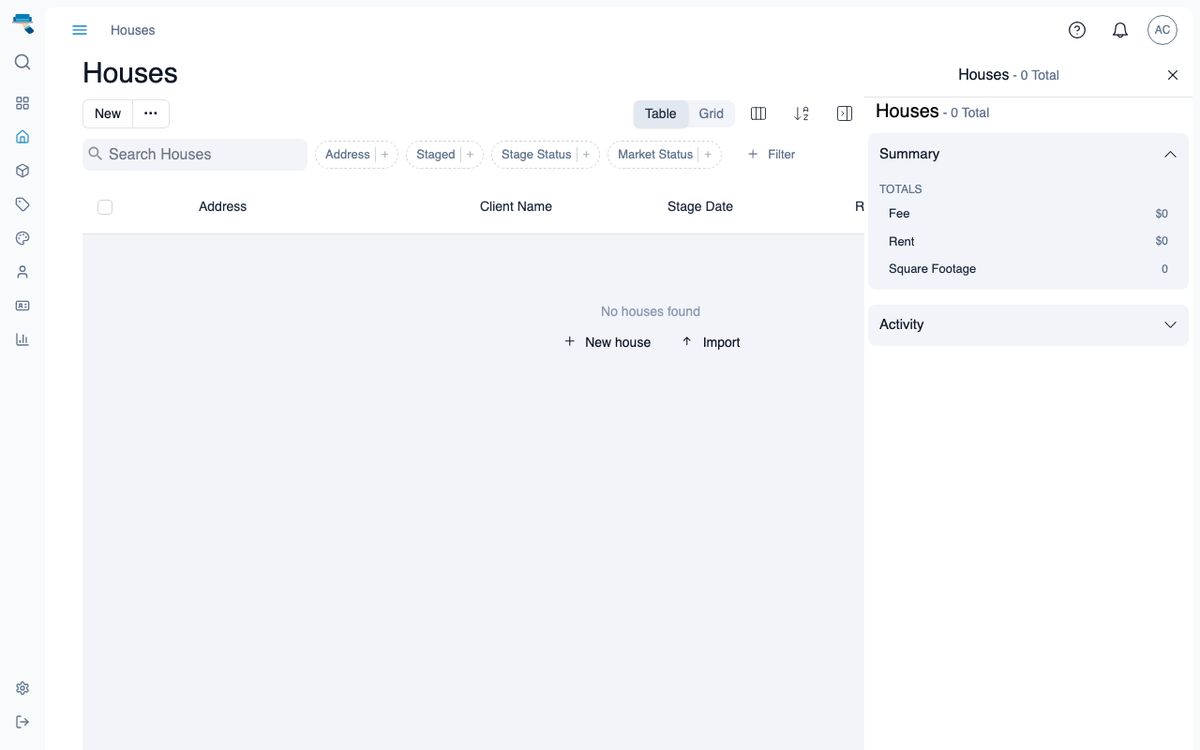
Task: Switch to the Grid view tab
Action: click(711, 114)
